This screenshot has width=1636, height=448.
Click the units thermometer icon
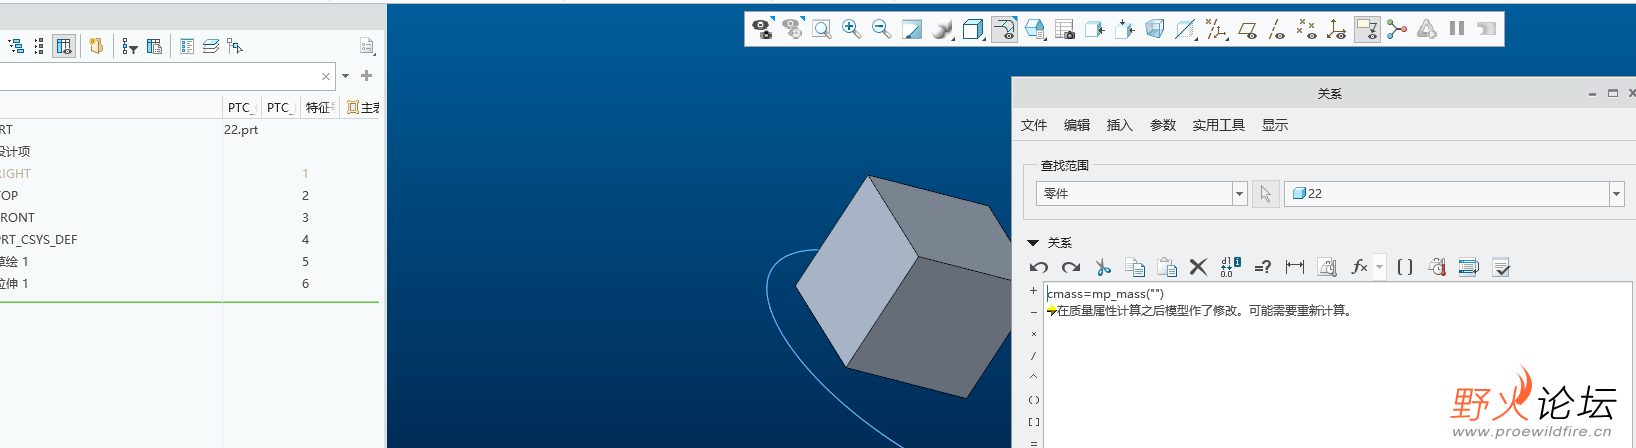[1437, 267]
